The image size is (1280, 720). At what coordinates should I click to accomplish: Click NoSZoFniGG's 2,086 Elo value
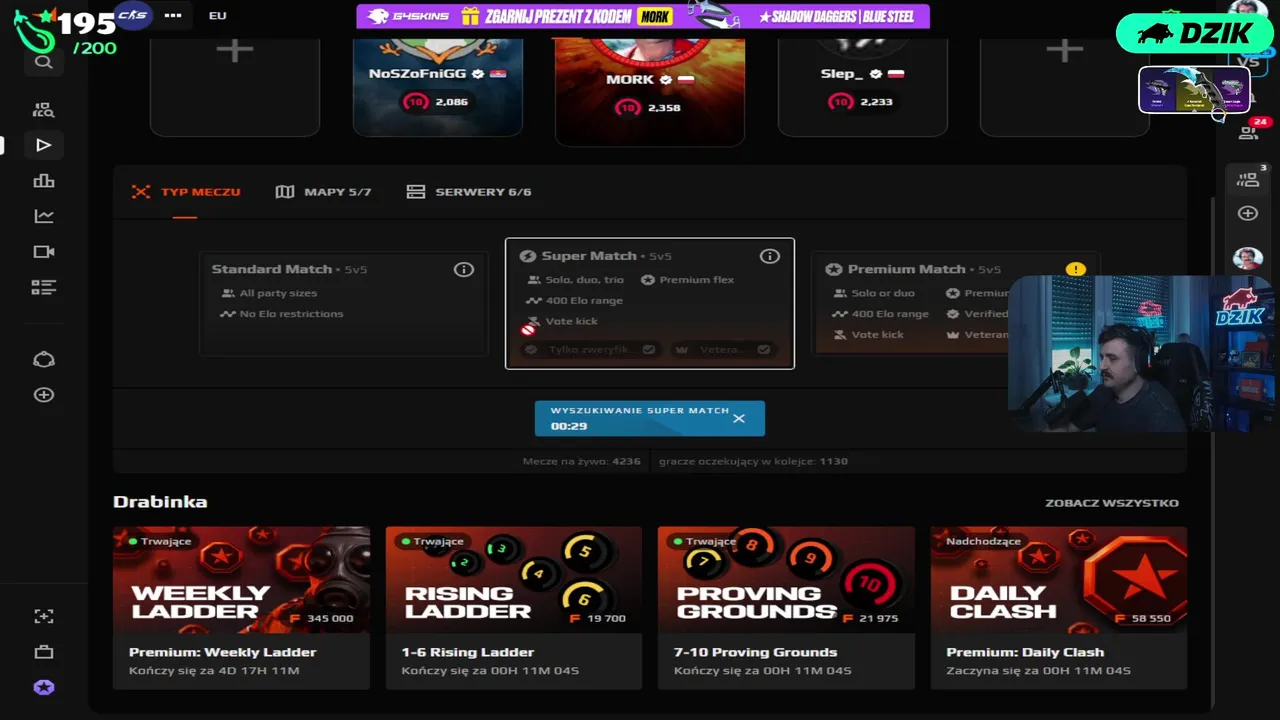[452, 102]
